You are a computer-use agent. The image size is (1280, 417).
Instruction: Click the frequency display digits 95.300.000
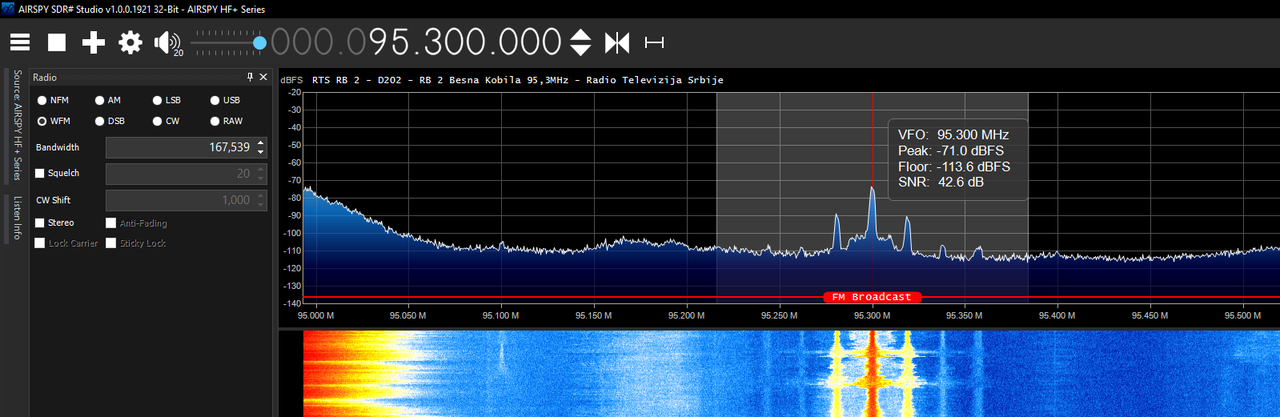[x=466, y=42]
